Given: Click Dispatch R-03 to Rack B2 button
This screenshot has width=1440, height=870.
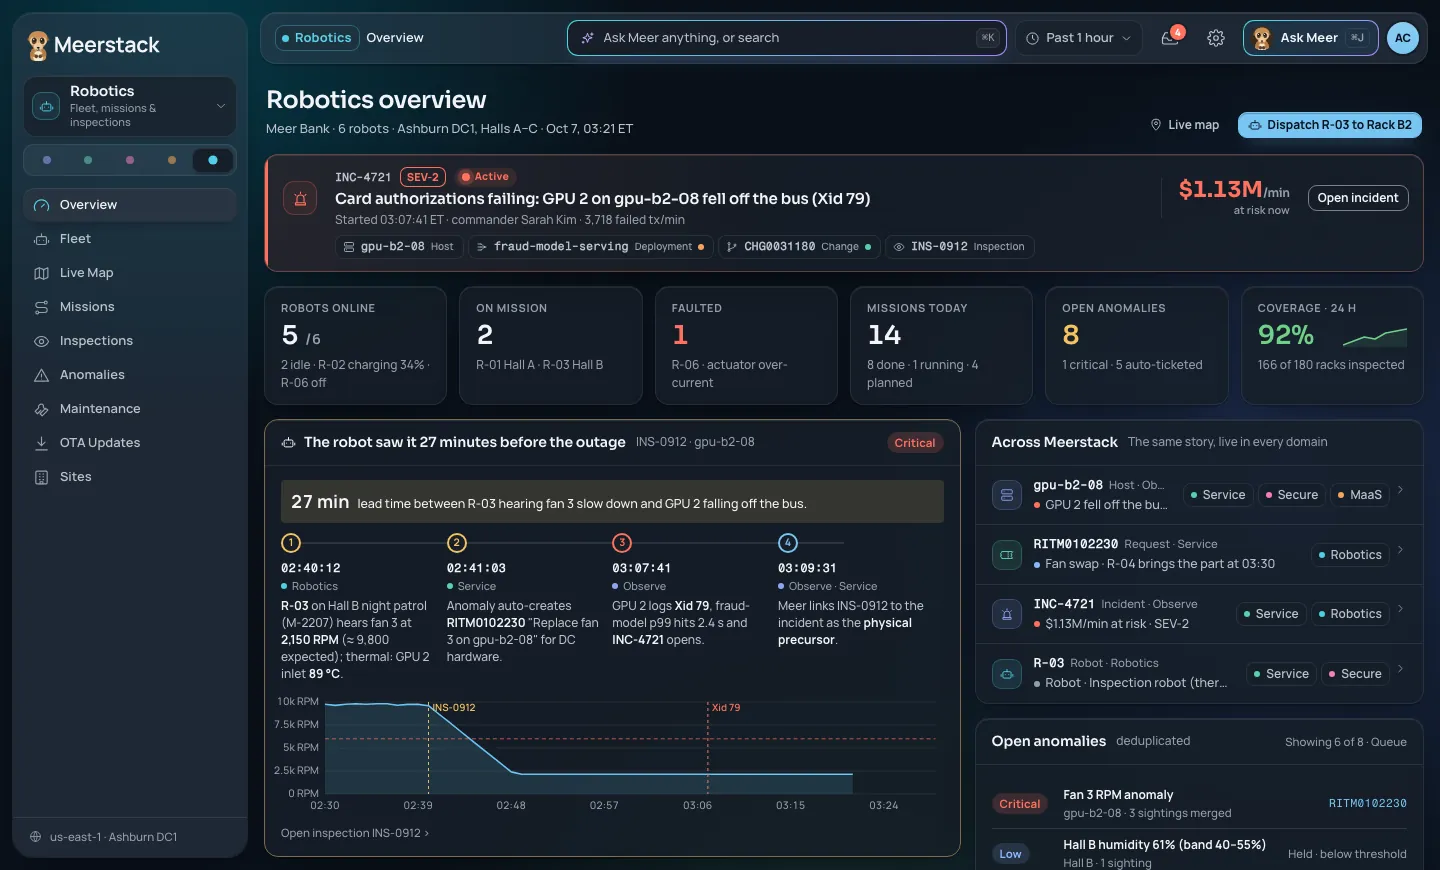Looking at the screenshot, I should pyautogui.click(x=1330, y=125).
